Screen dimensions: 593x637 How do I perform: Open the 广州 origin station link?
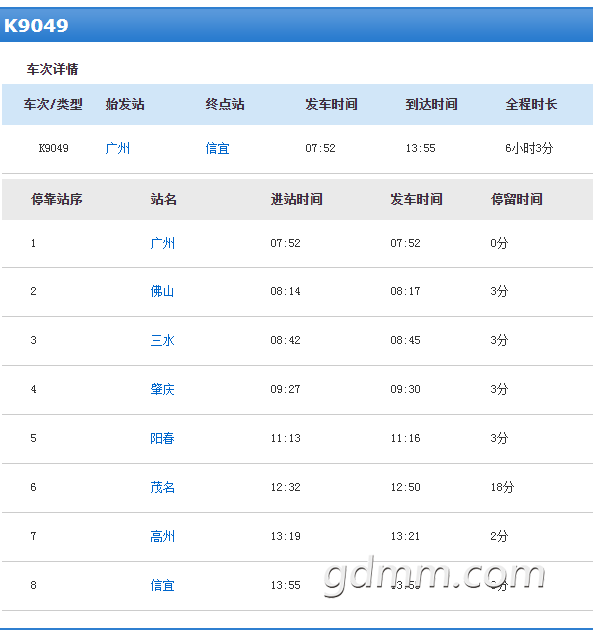(x=117, y=148)
